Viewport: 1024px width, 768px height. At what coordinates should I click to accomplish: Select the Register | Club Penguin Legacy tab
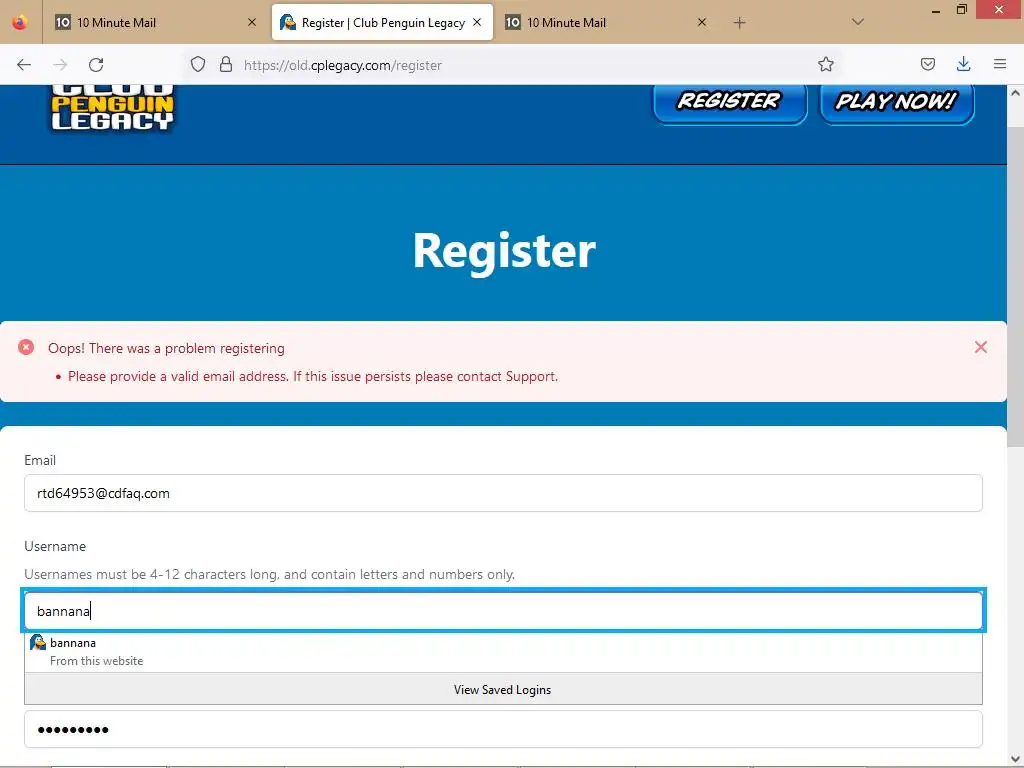pyautogui.click(x=382, y=22)
